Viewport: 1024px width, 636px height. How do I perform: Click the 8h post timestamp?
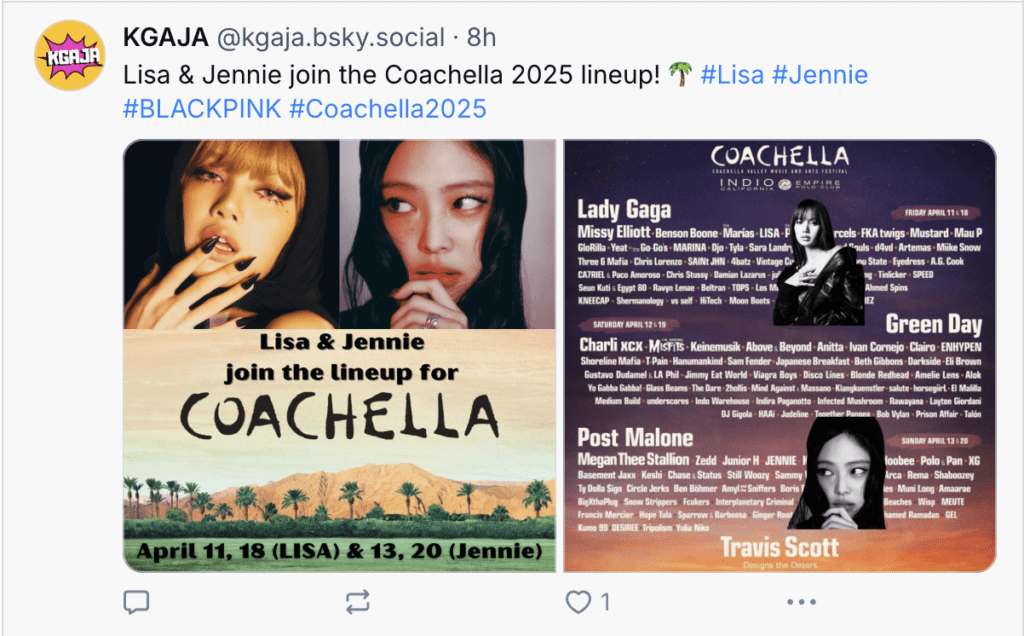tap(481, 37)
